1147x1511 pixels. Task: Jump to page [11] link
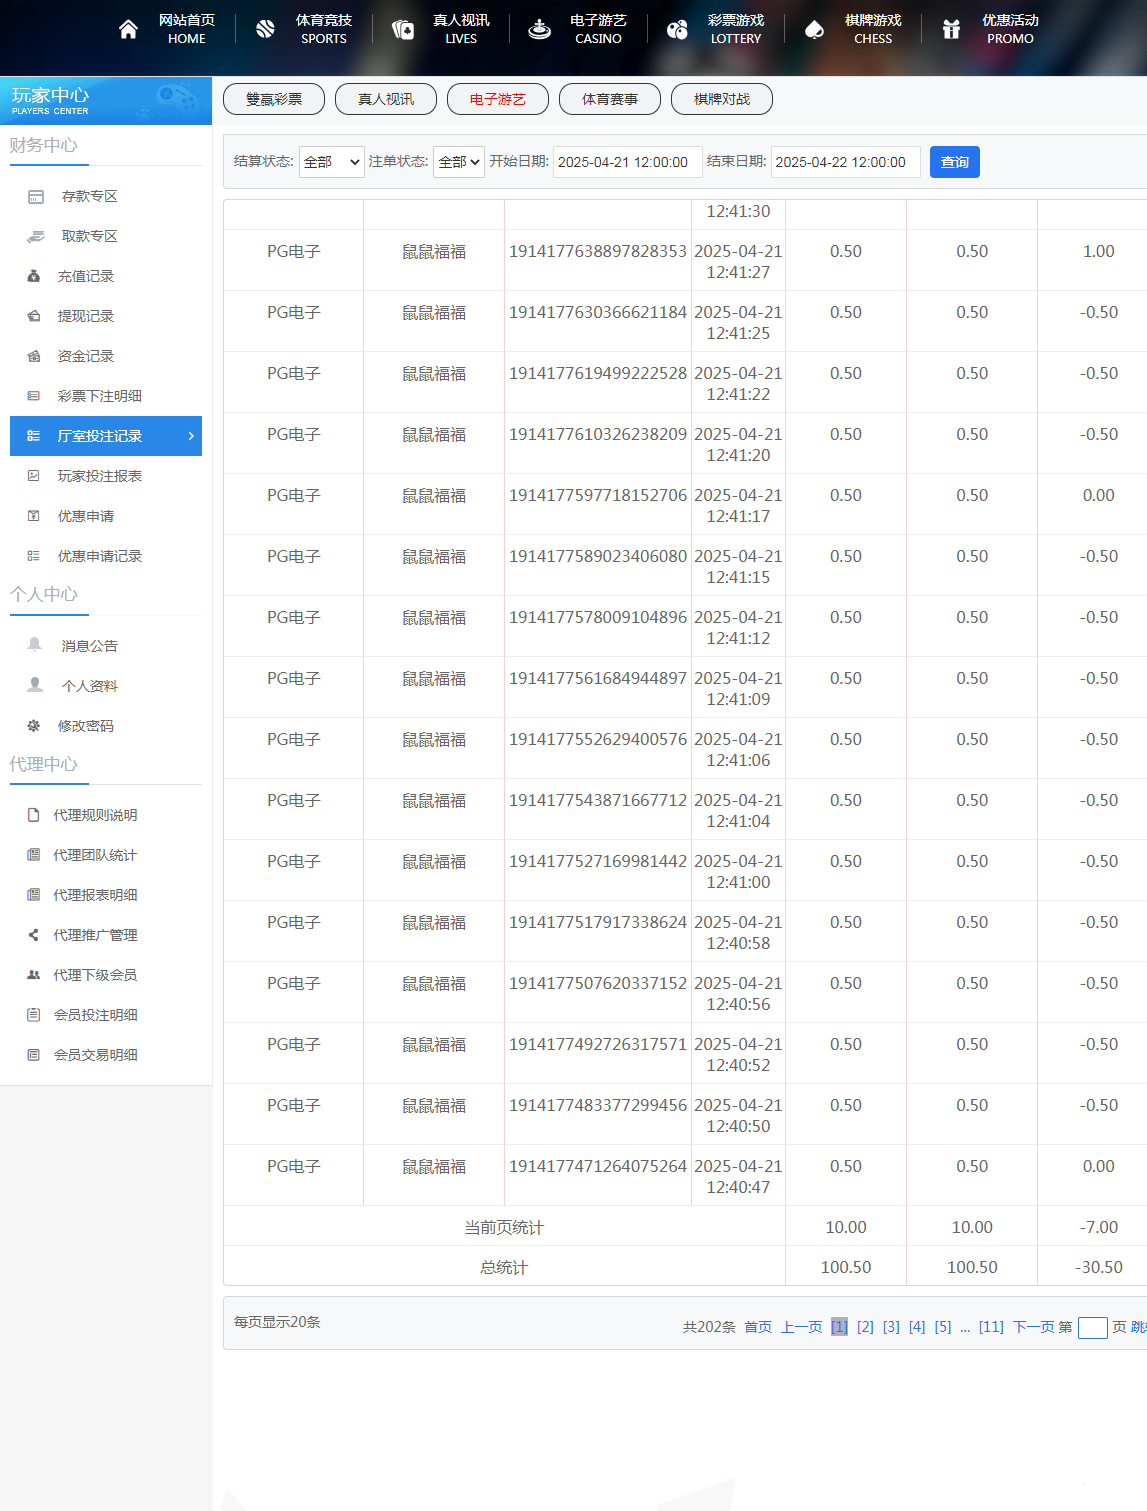pyautogui.click(x=991, y=1327)
